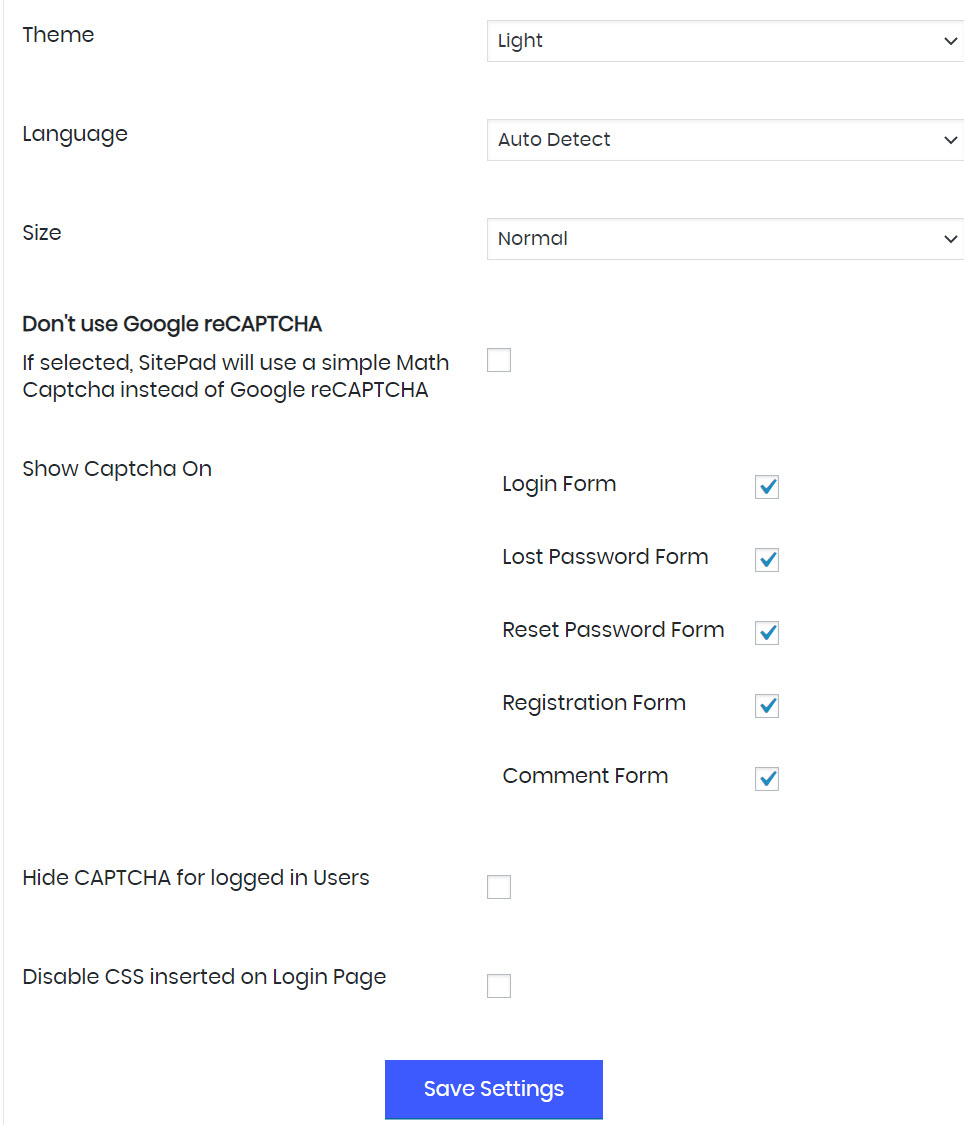
Task: Click the Comment Form label text
Action: 585,776
